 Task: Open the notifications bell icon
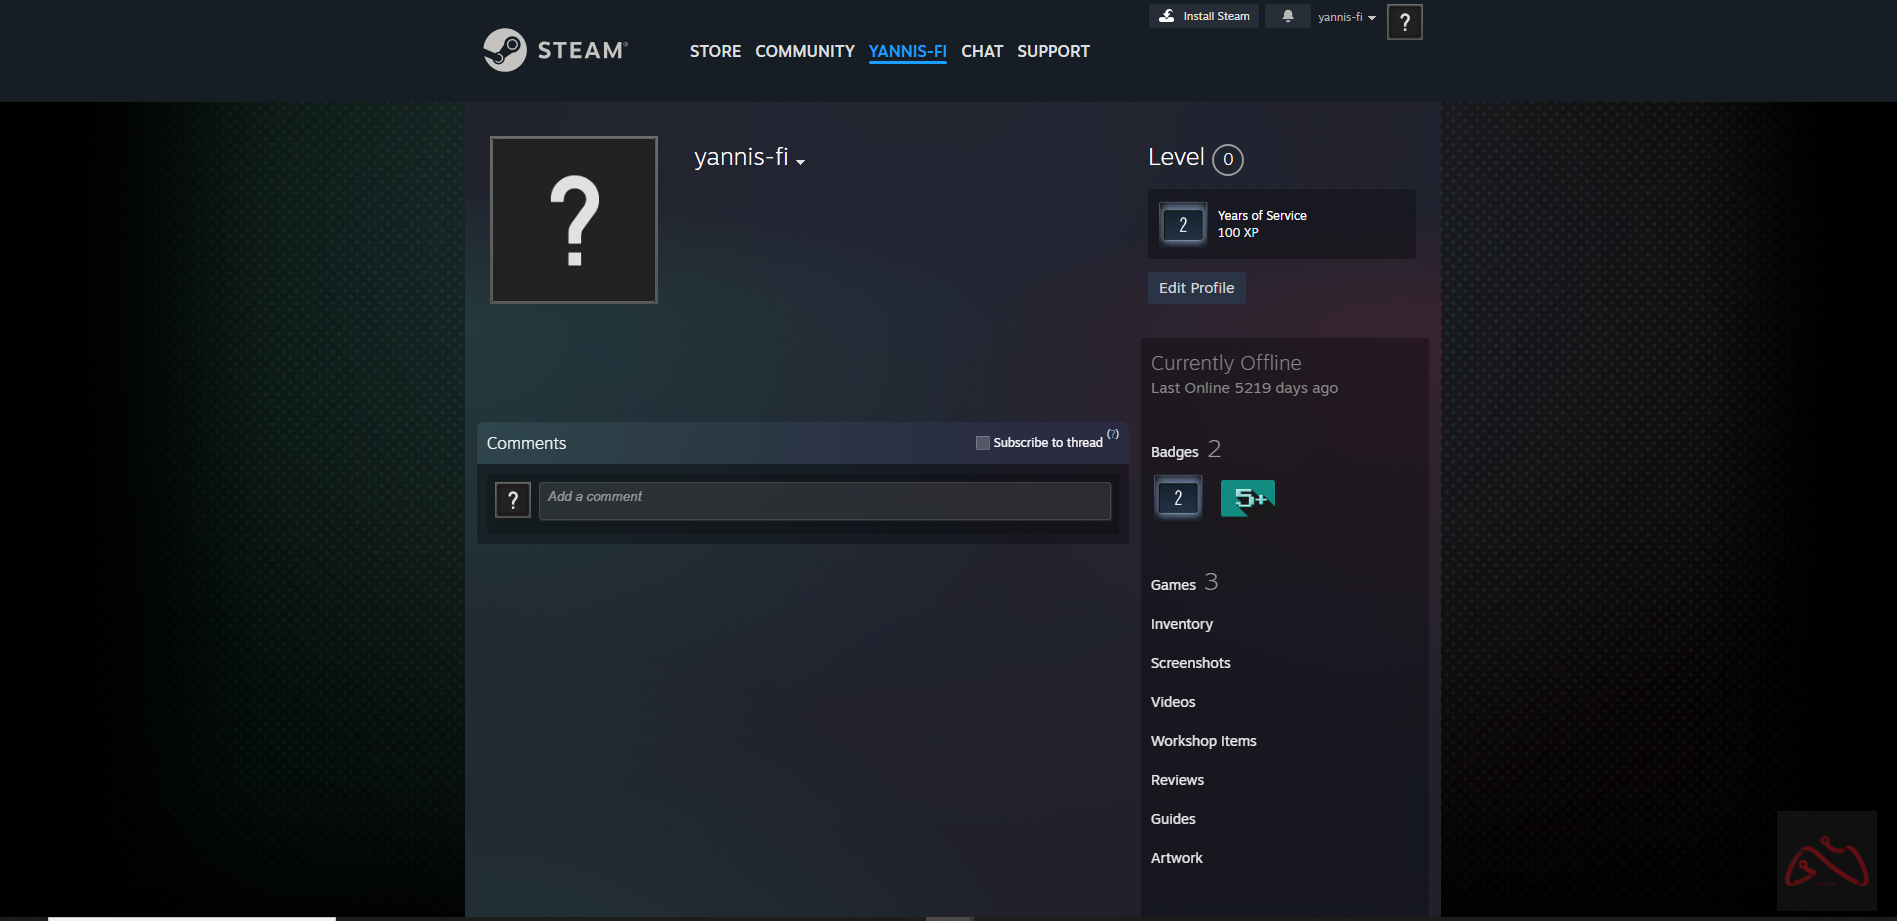[1287, 16]
